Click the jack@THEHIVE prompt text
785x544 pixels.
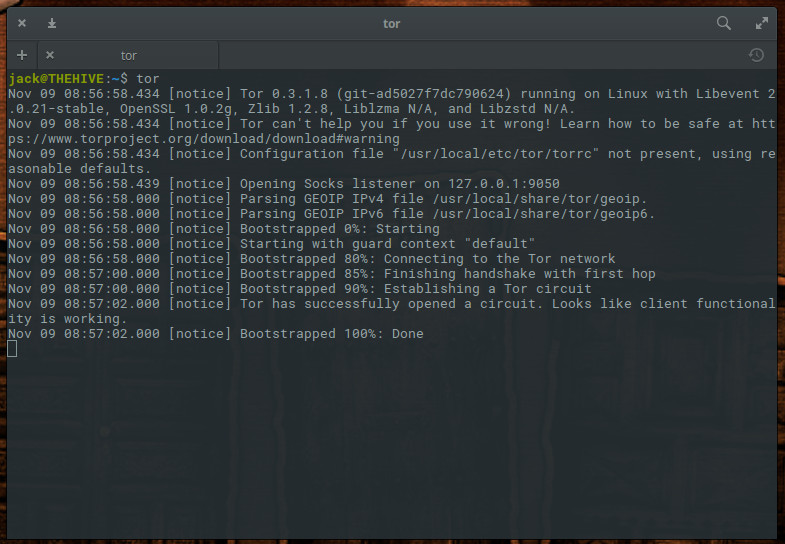[x=56, y=79]
